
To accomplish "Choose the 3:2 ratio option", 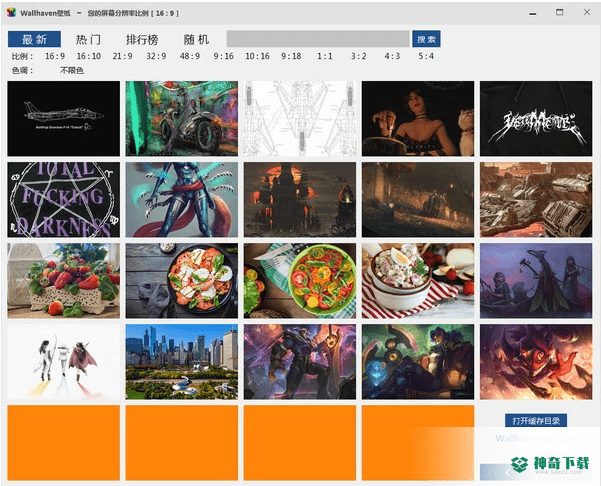I will 358,56.
